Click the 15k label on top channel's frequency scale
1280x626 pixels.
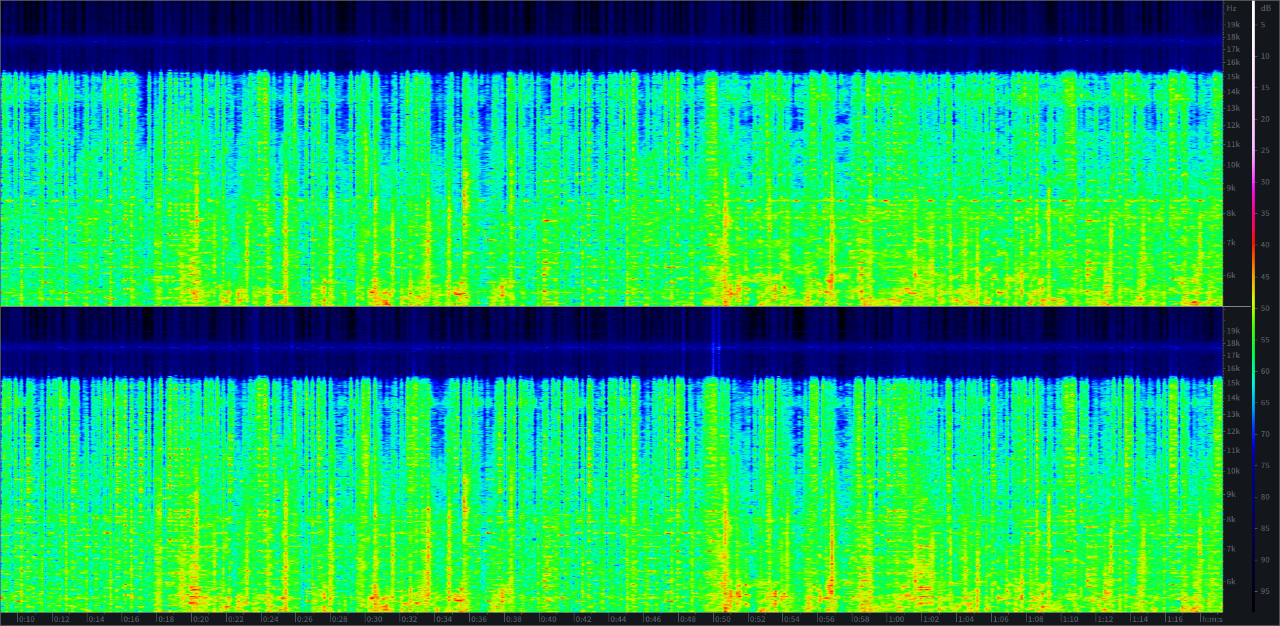click(1233, 76)
